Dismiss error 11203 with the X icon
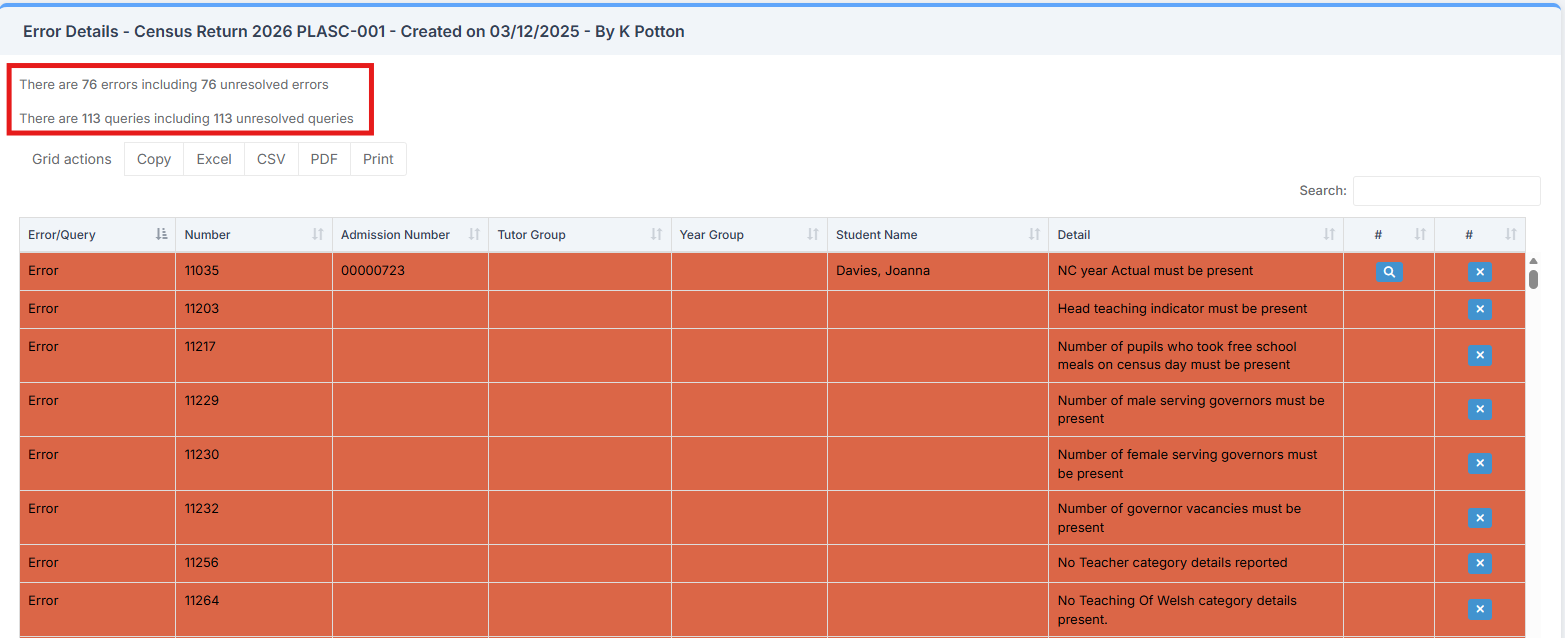The height and width of the screenshot is (638, 1565). 1479,309
